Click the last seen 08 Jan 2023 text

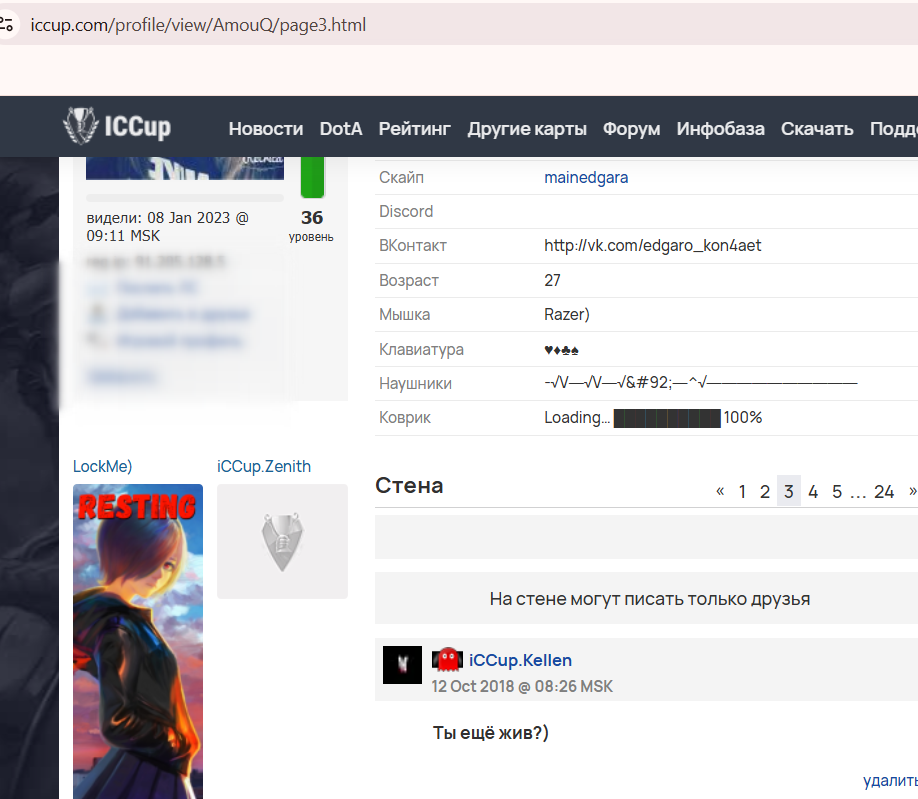point(167,227)
